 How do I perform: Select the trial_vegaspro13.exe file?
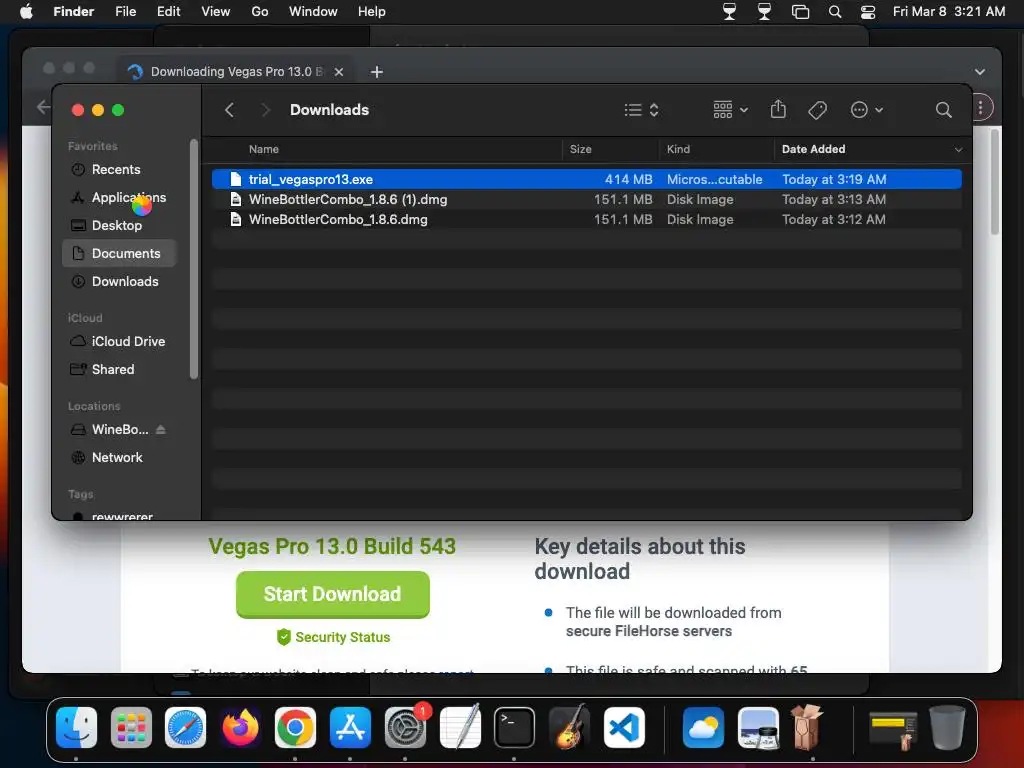(586, 179)
